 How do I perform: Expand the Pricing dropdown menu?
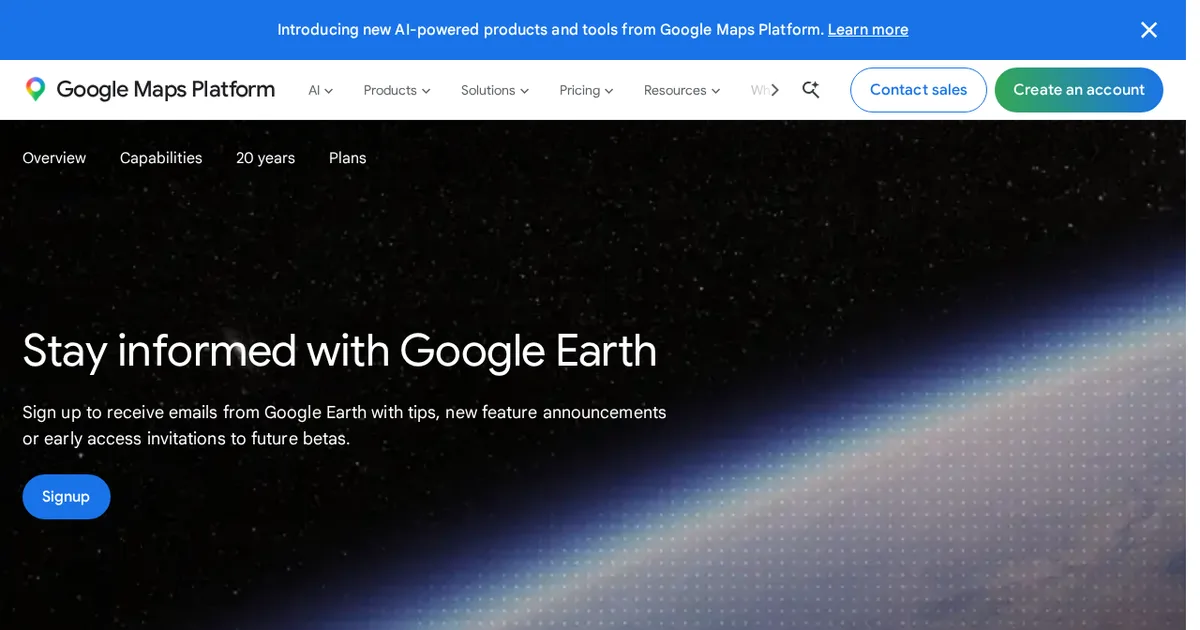tap(586, 90)
